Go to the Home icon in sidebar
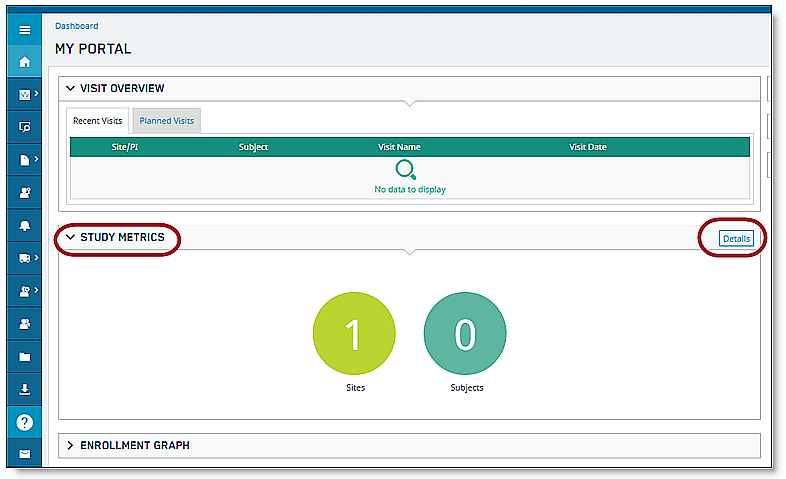Screen dimensions: 786x479 (x=25, y=62)
